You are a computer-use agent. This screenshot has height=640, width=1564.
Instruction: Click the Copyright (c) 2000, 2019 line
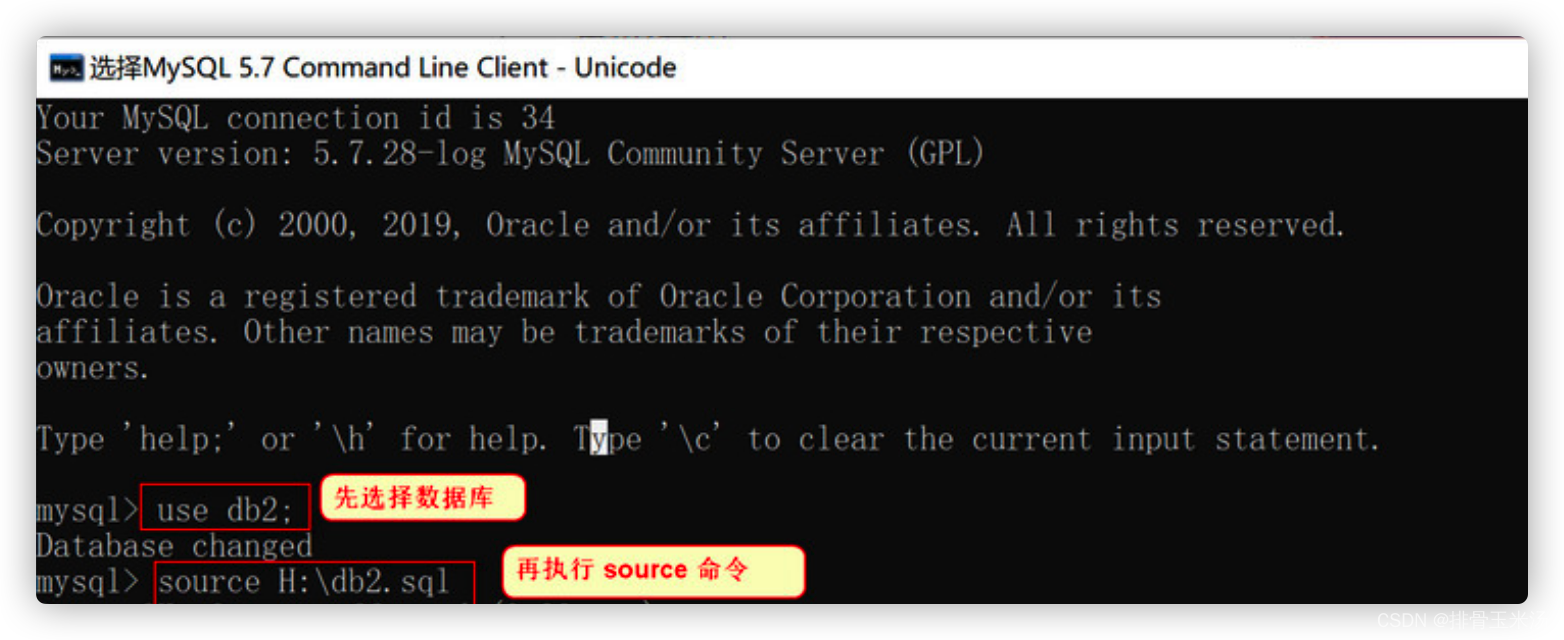691,225
